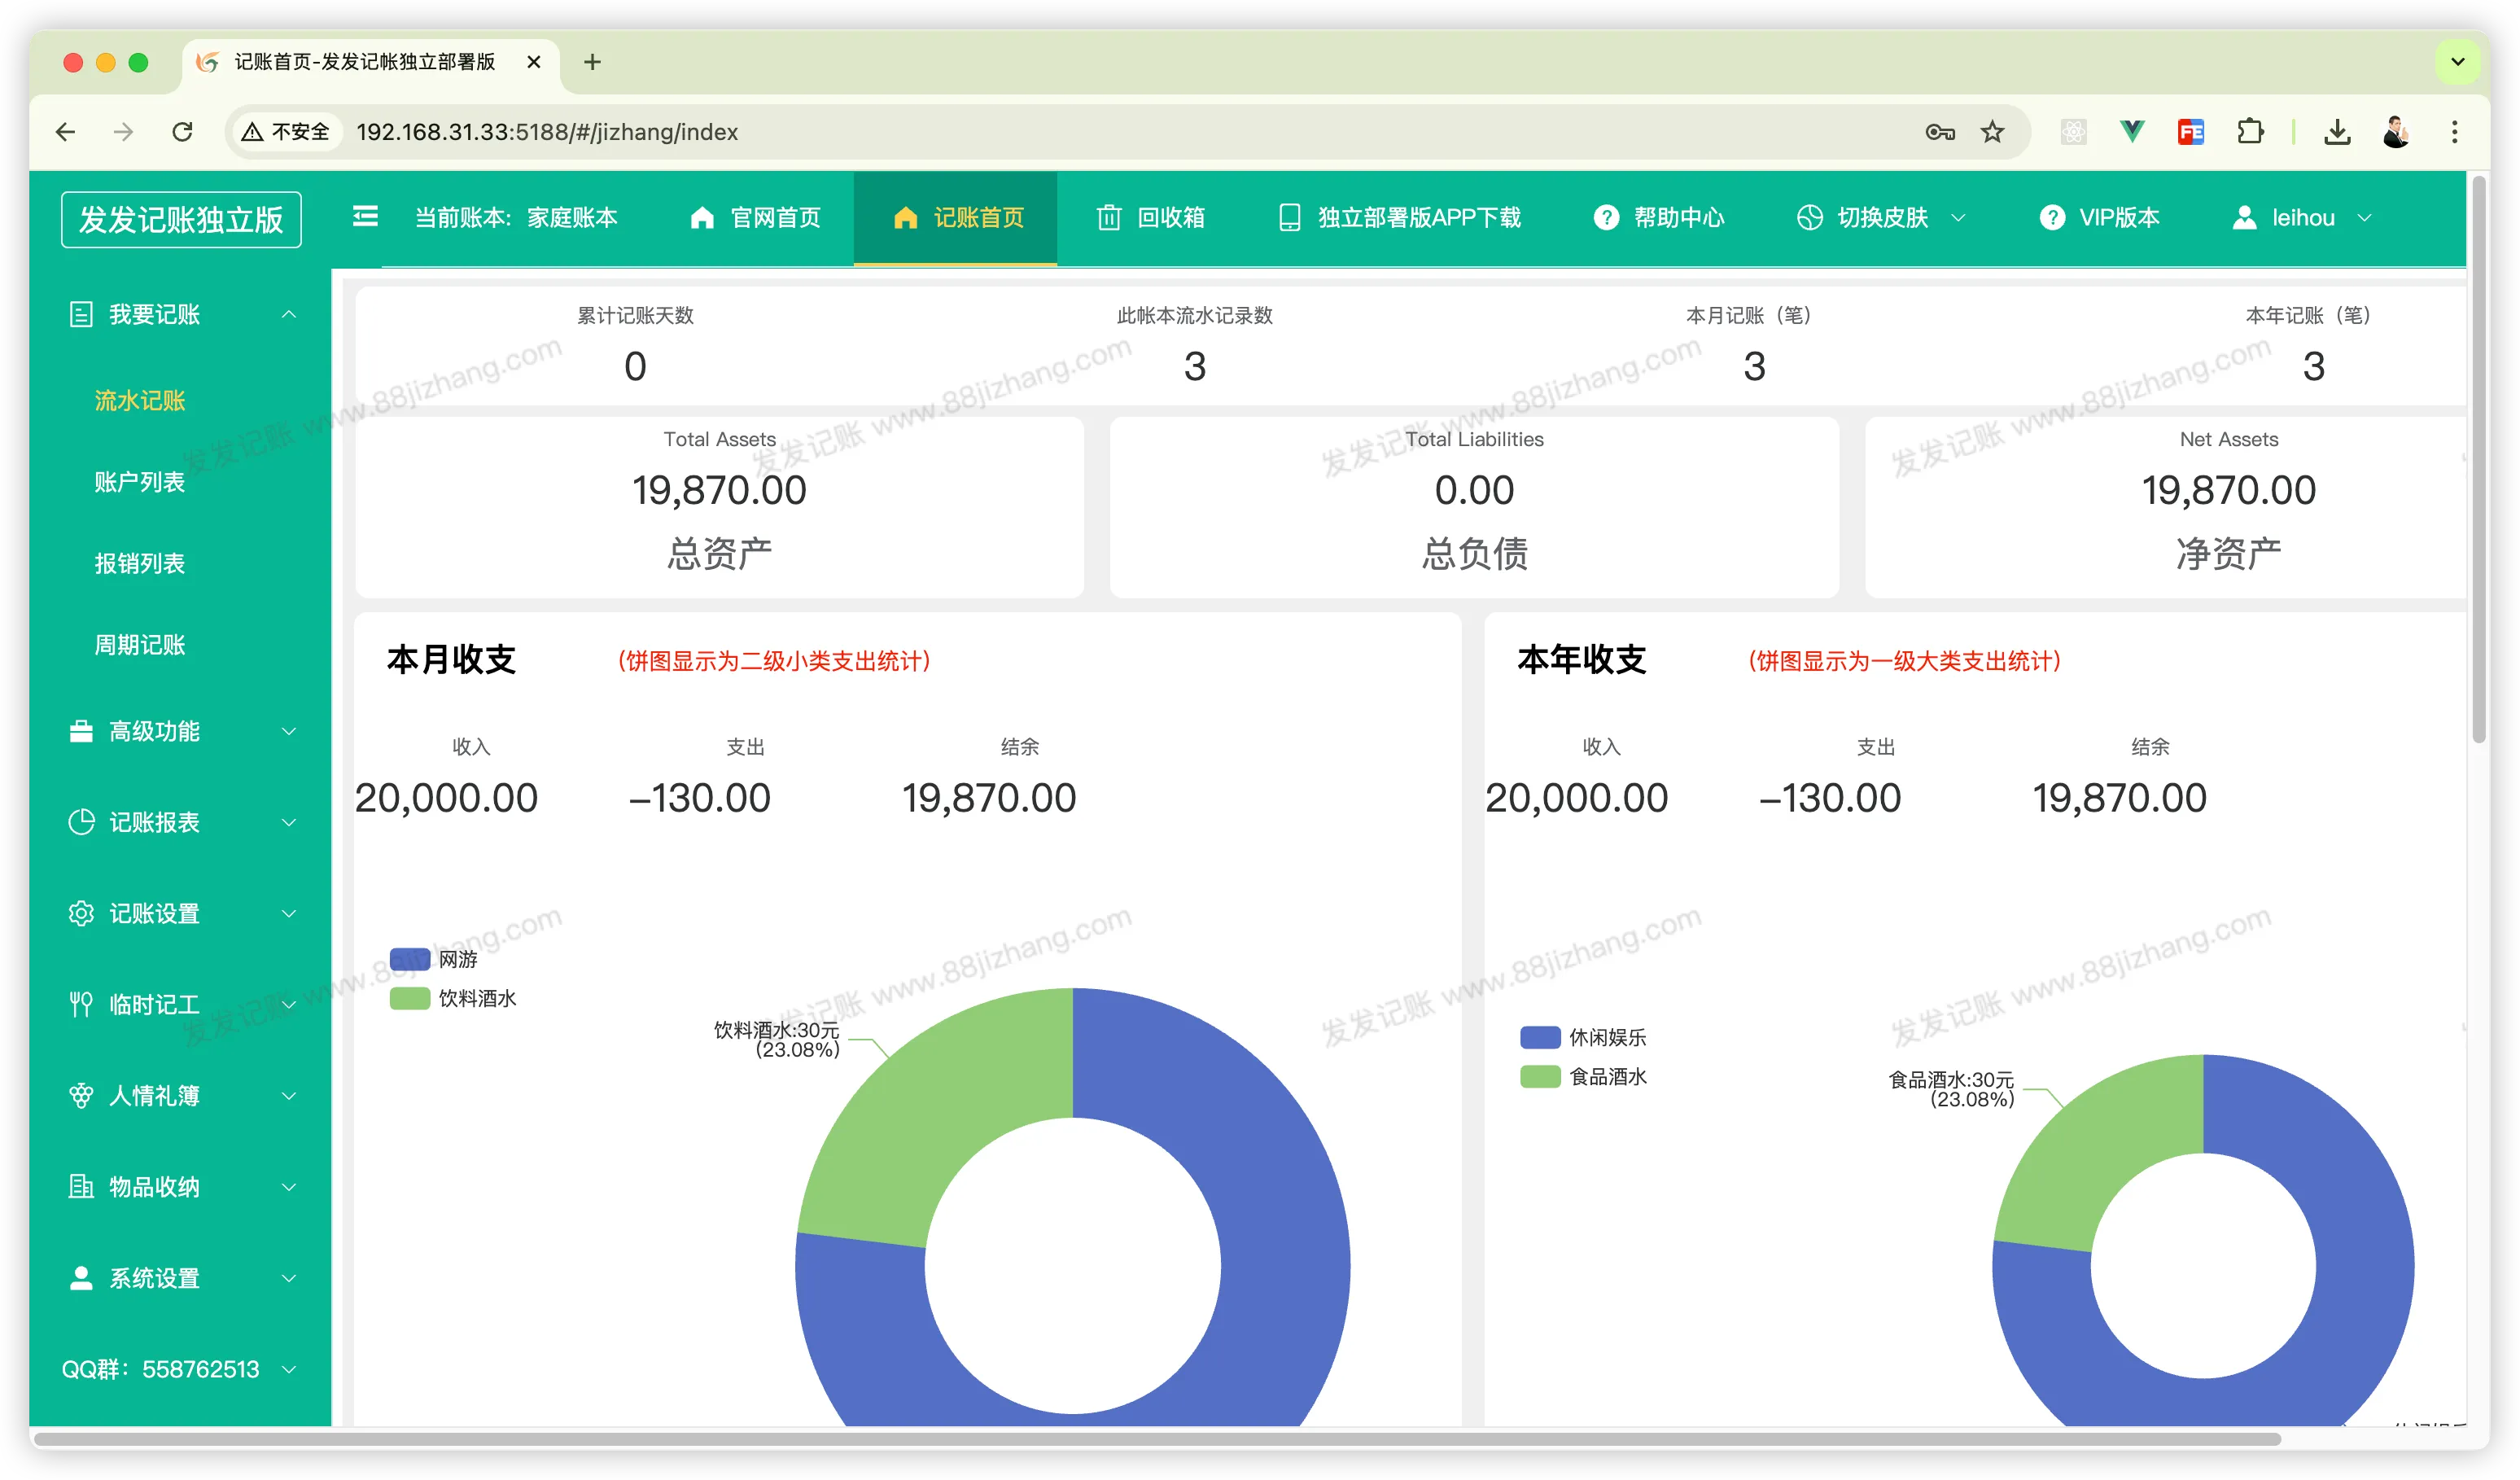Toggle 网游 series in monthly pie legend
Image resolution: width=2520 pixels, height=1480 pixels.
point(434,959)
